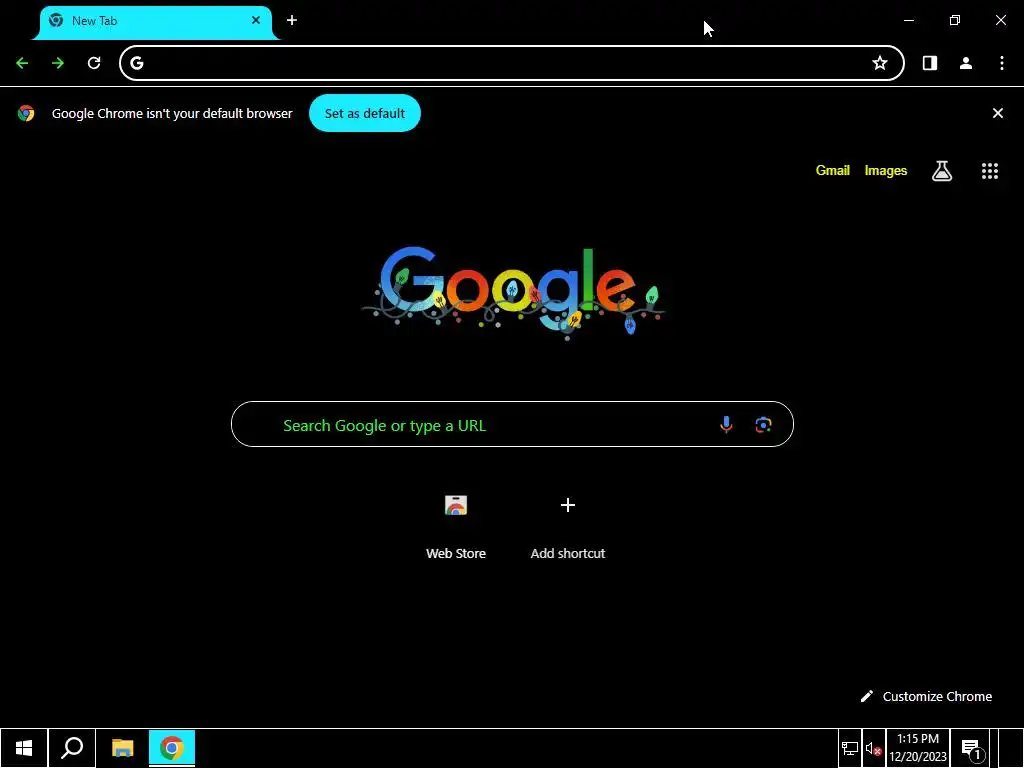This screenshot has height=768, width=1024.
Task: Open Google Images link
Action: click(x=886, y=170)
